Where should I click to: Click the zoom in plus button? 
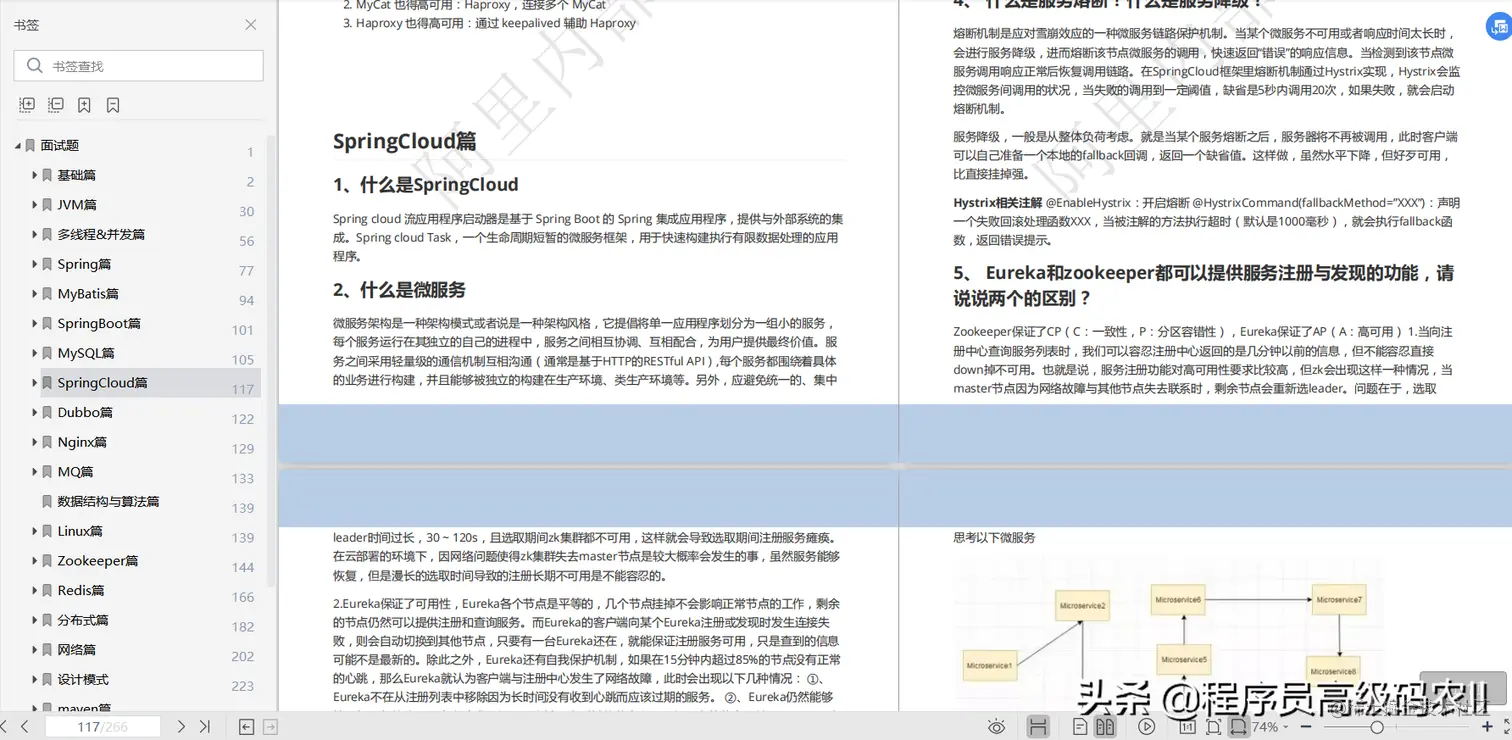click(x=1487, y=727)
